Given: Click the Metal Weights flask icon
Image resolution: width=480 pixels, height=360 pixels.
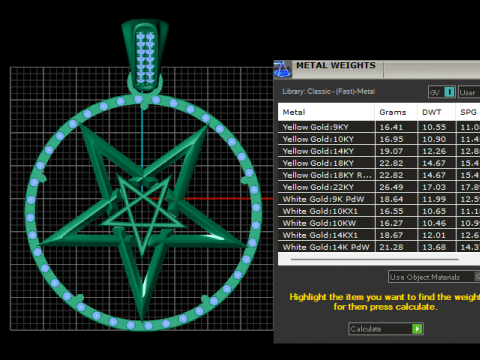Looking at the screenshot, I should click(283, 69).
